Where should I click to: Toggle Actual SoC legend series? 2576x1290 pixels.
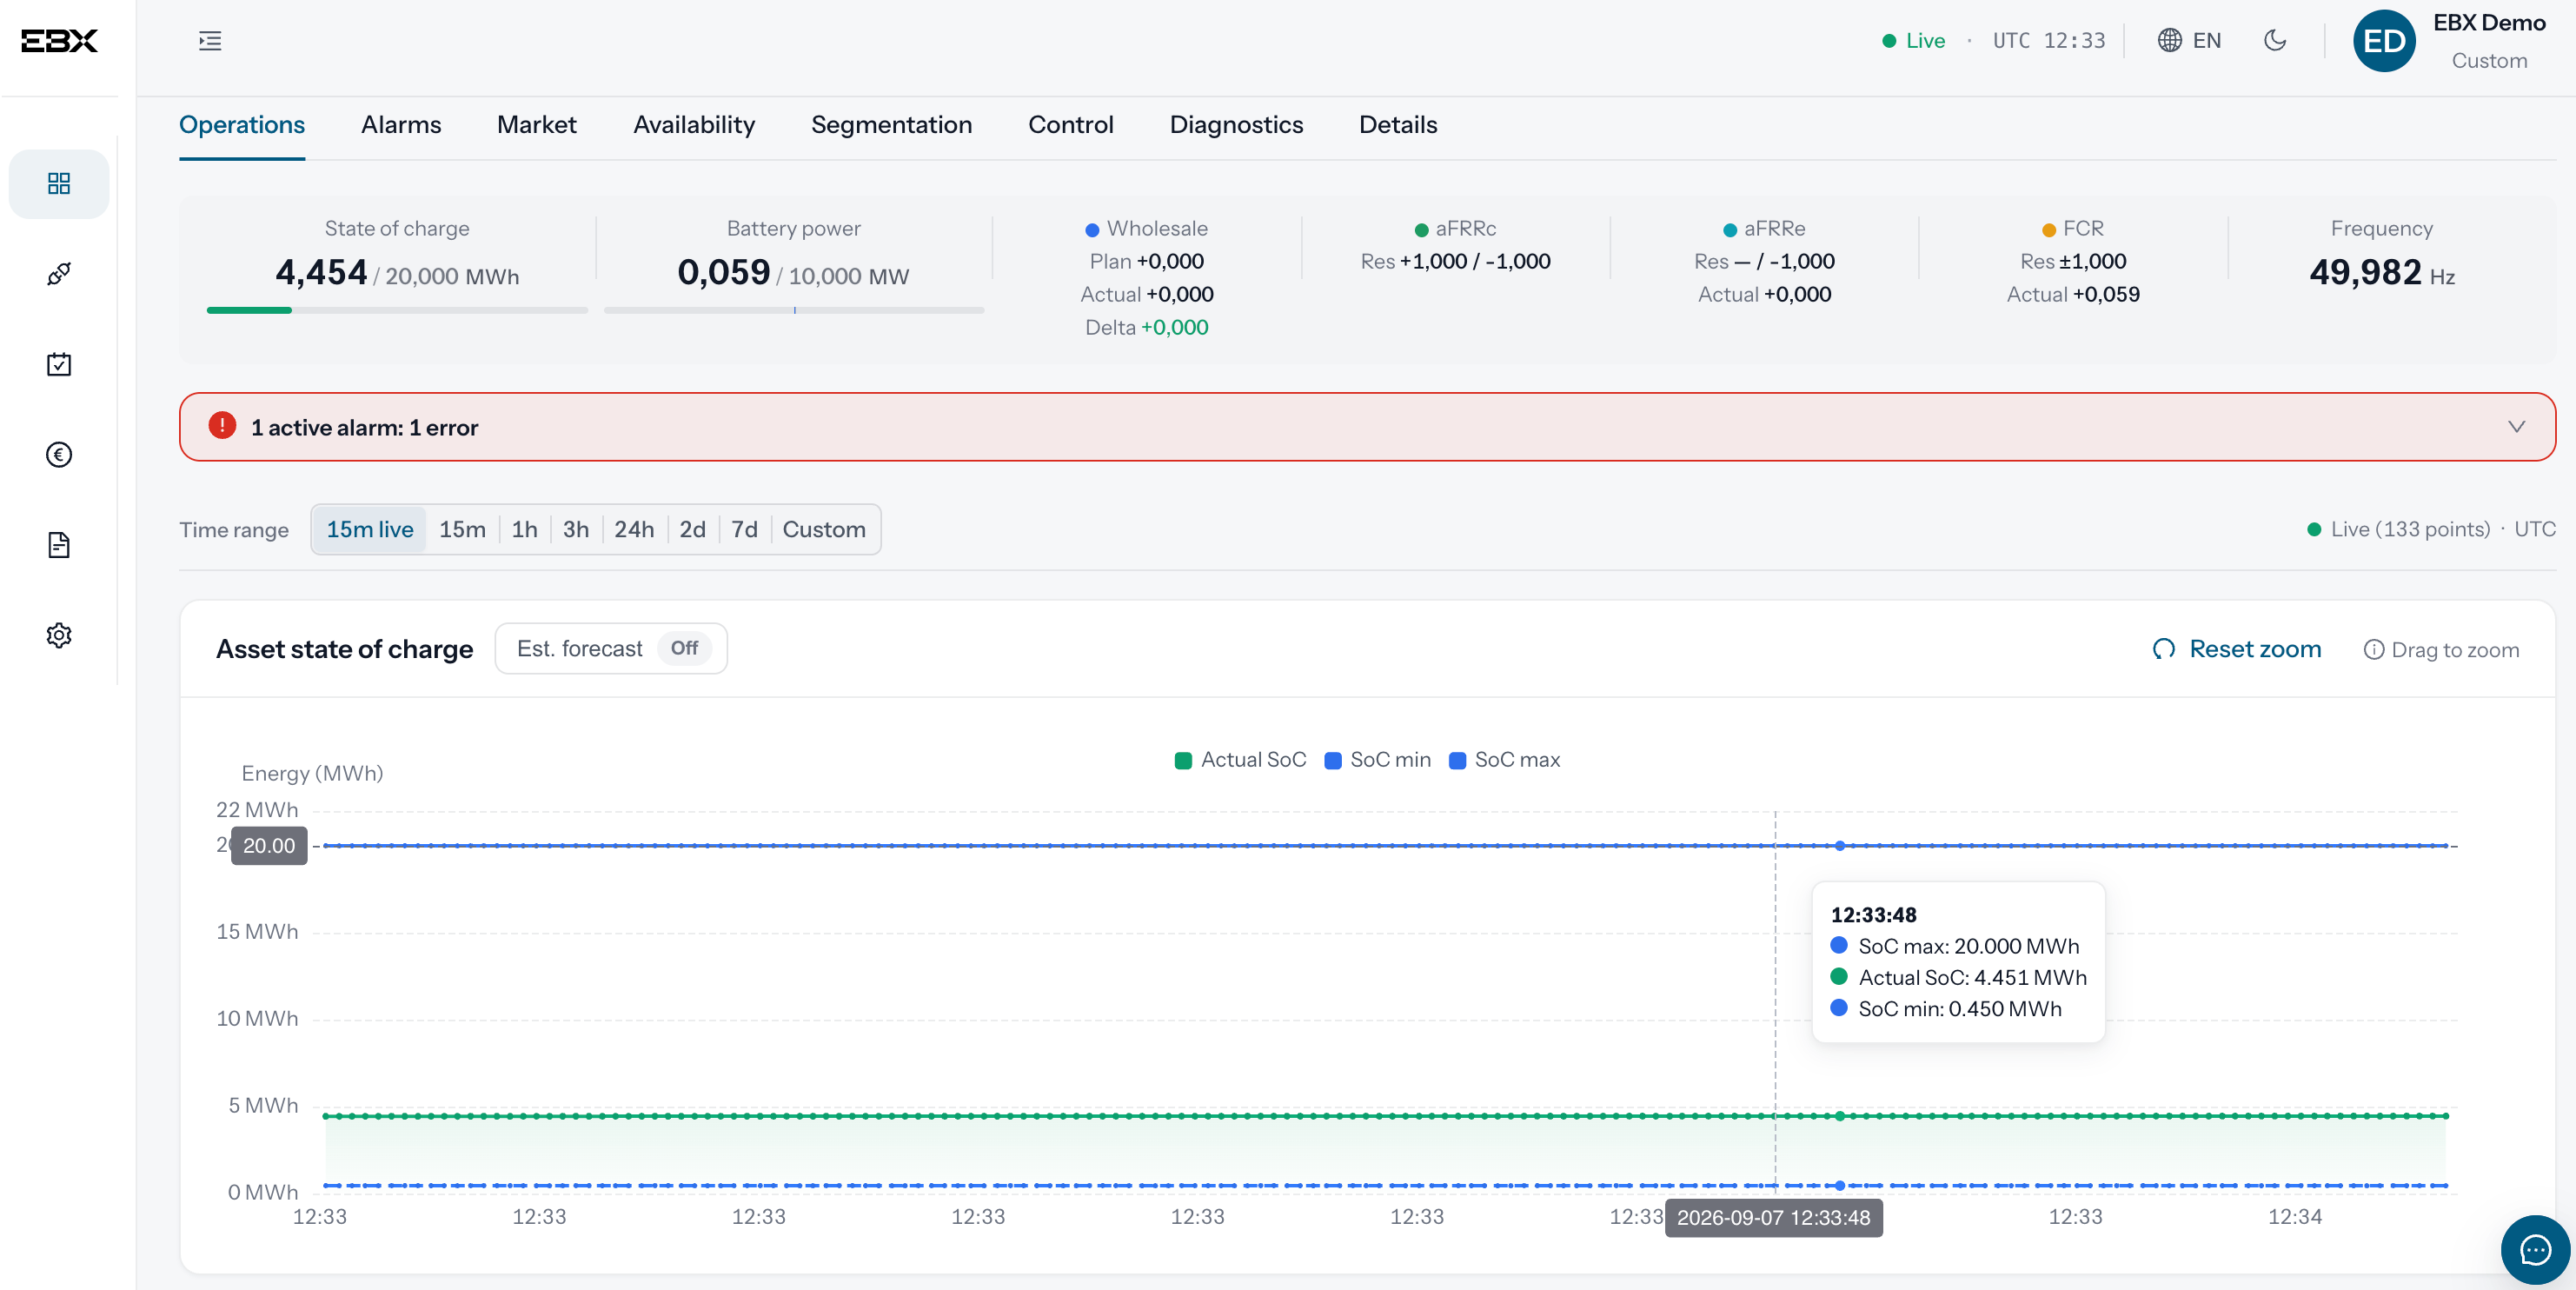pos(1240,760)
